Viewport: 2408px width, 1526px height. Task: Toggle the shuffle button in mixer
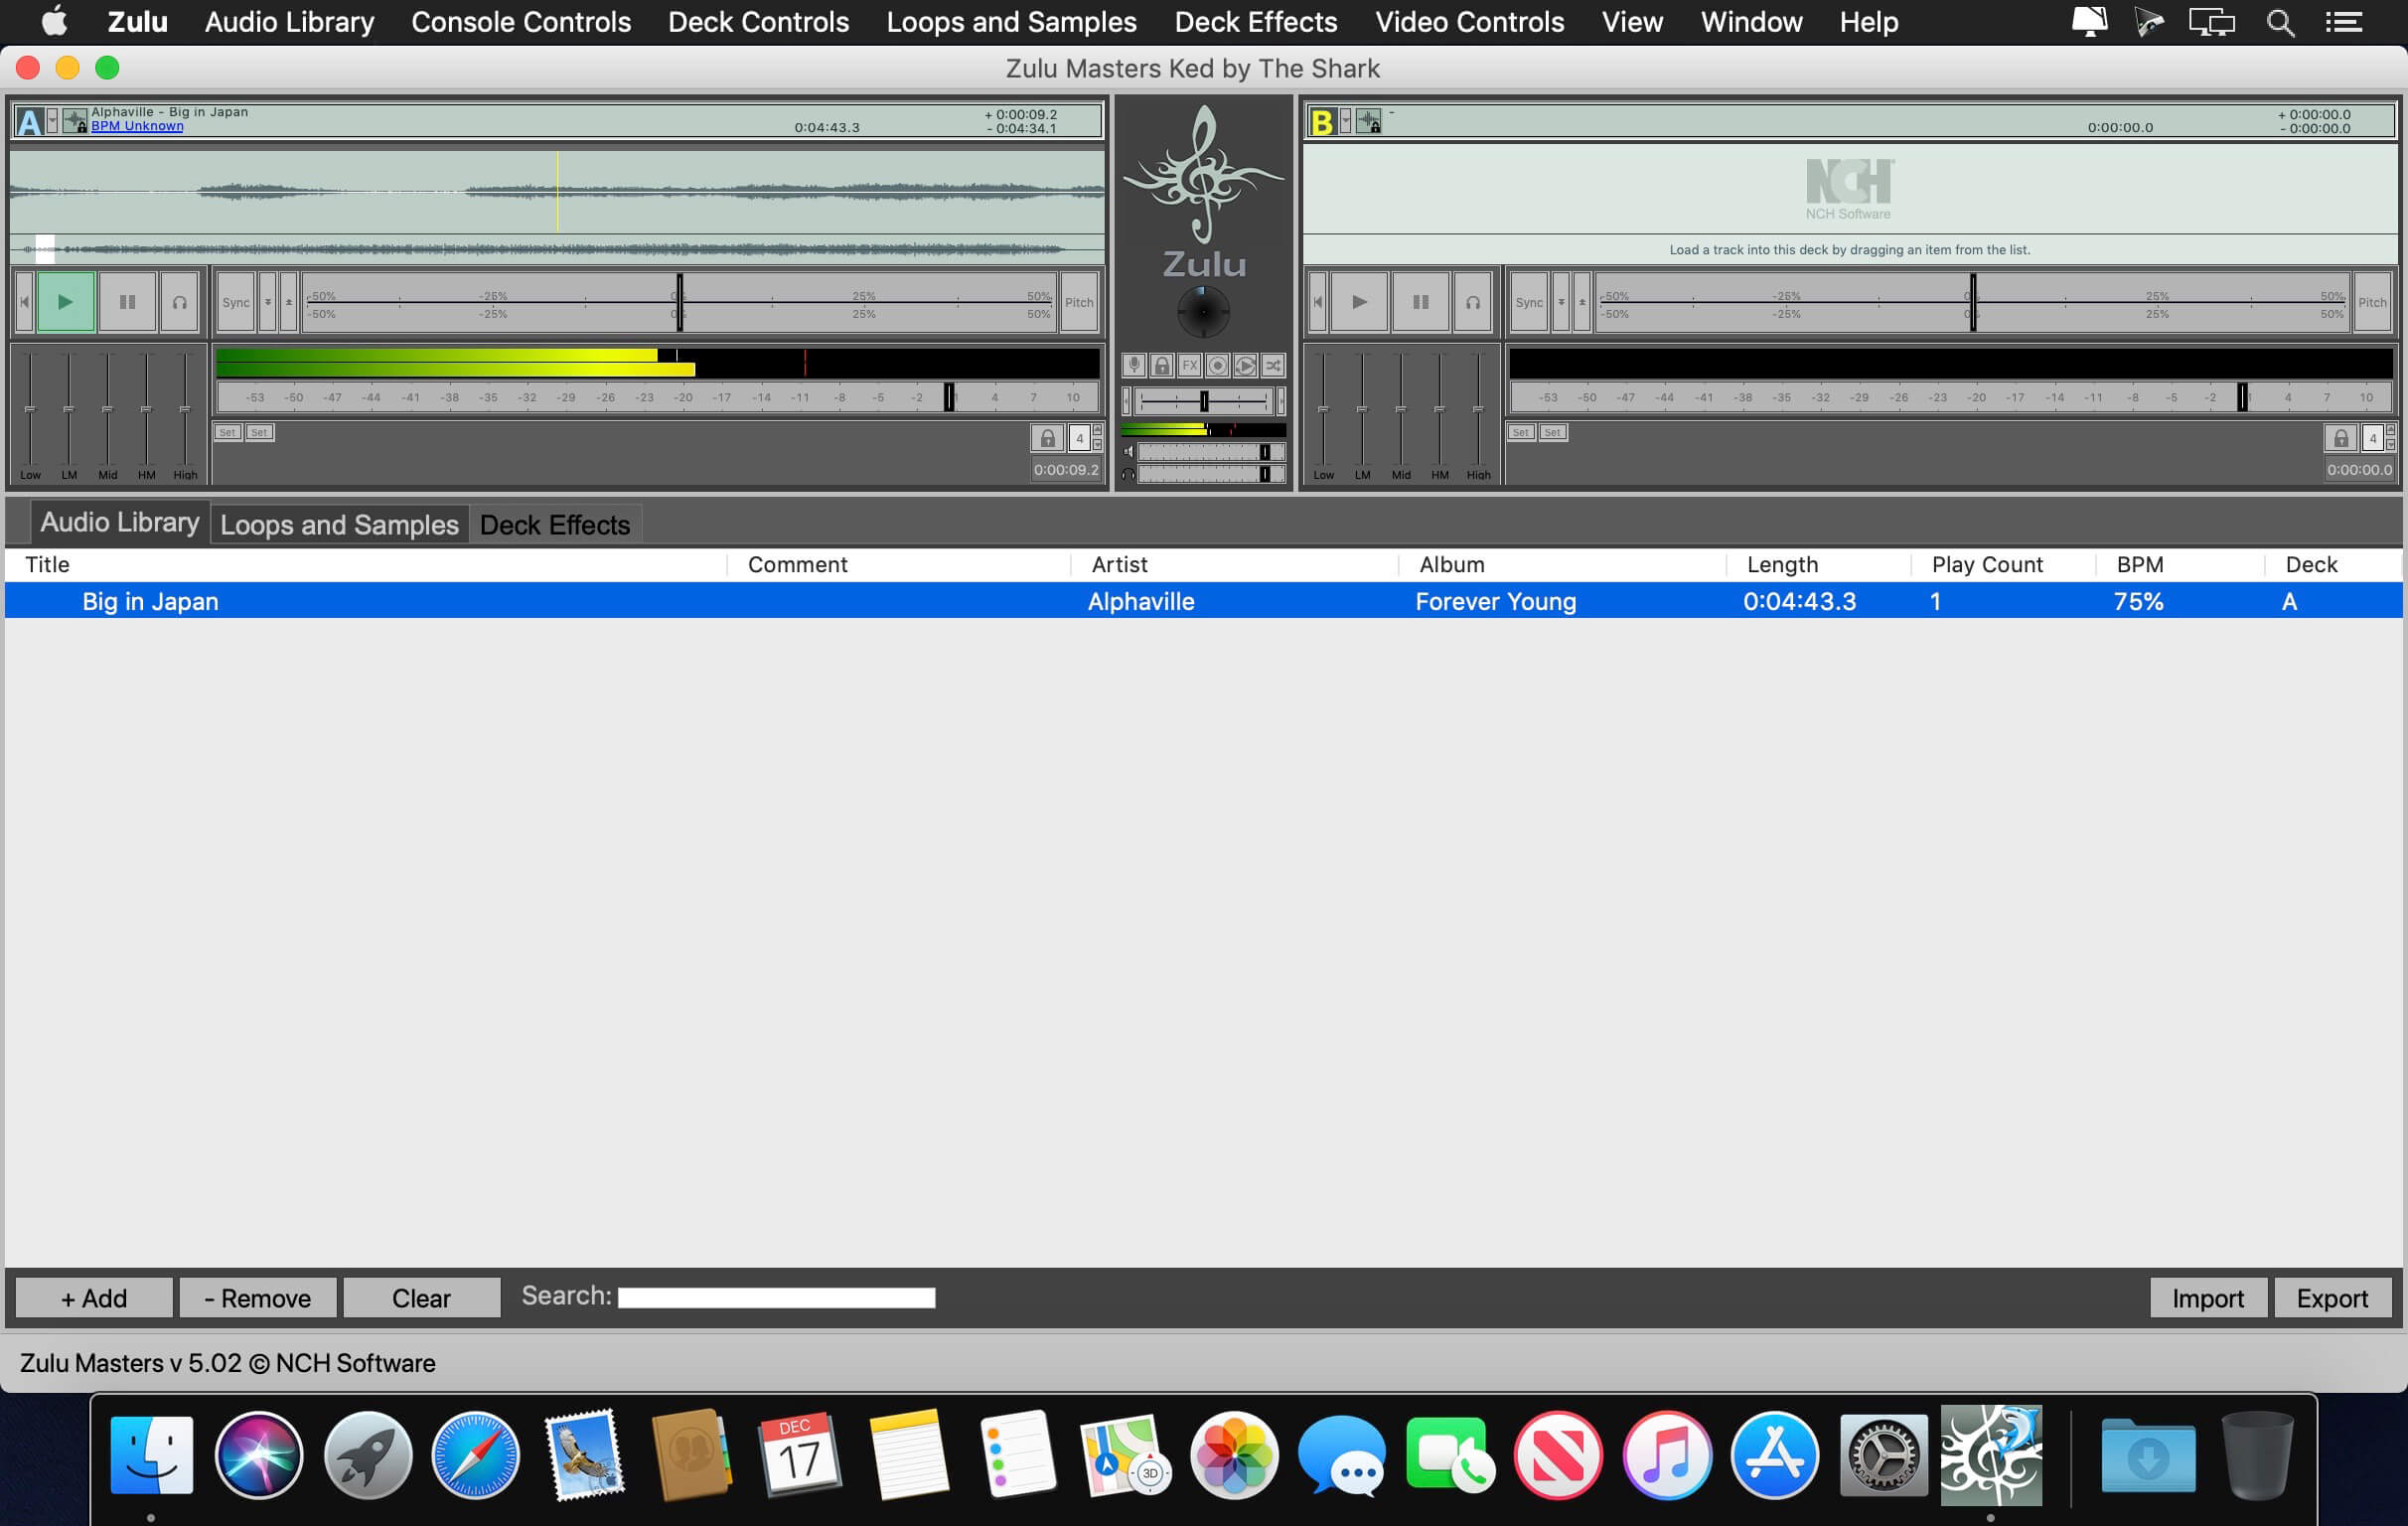click(1273, 365)
